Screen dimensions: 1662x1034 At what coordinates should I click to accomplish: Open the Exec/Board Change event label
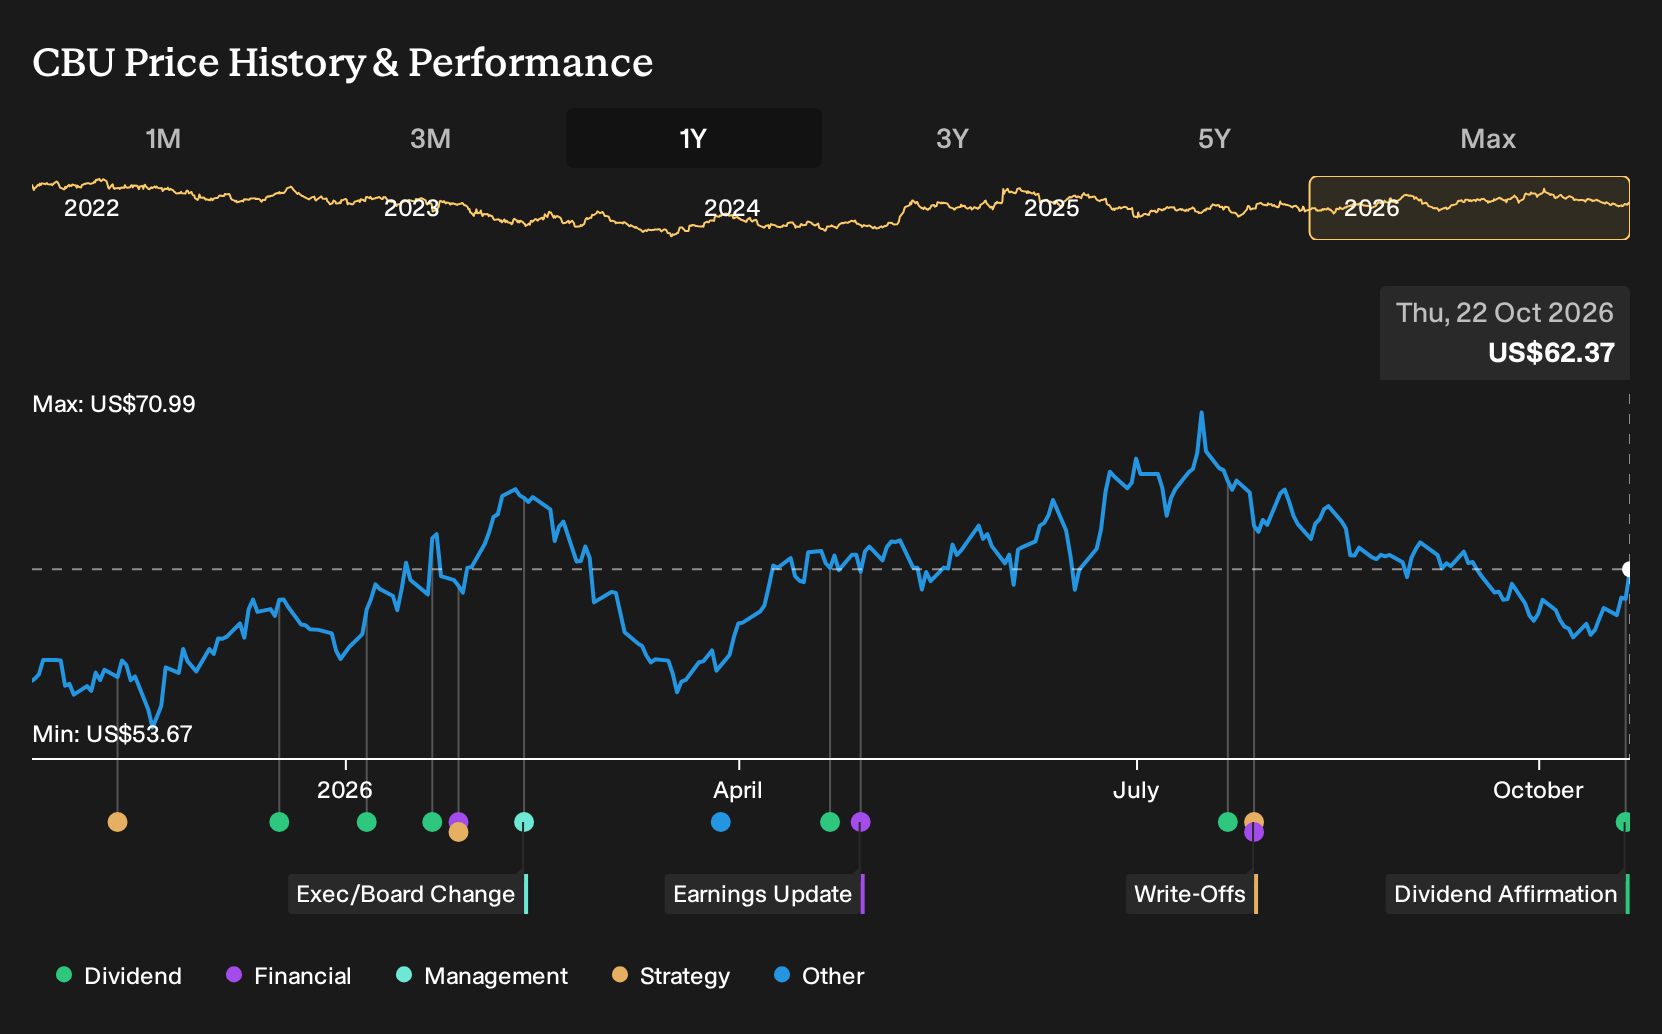(x=408, y=894)
